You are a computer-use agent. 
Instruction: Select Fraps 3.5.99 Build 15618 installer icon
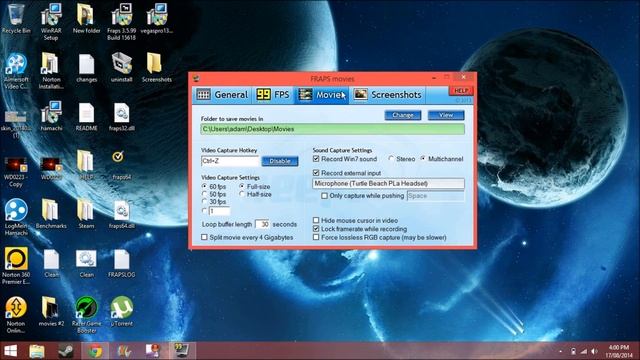click(121, 21)
